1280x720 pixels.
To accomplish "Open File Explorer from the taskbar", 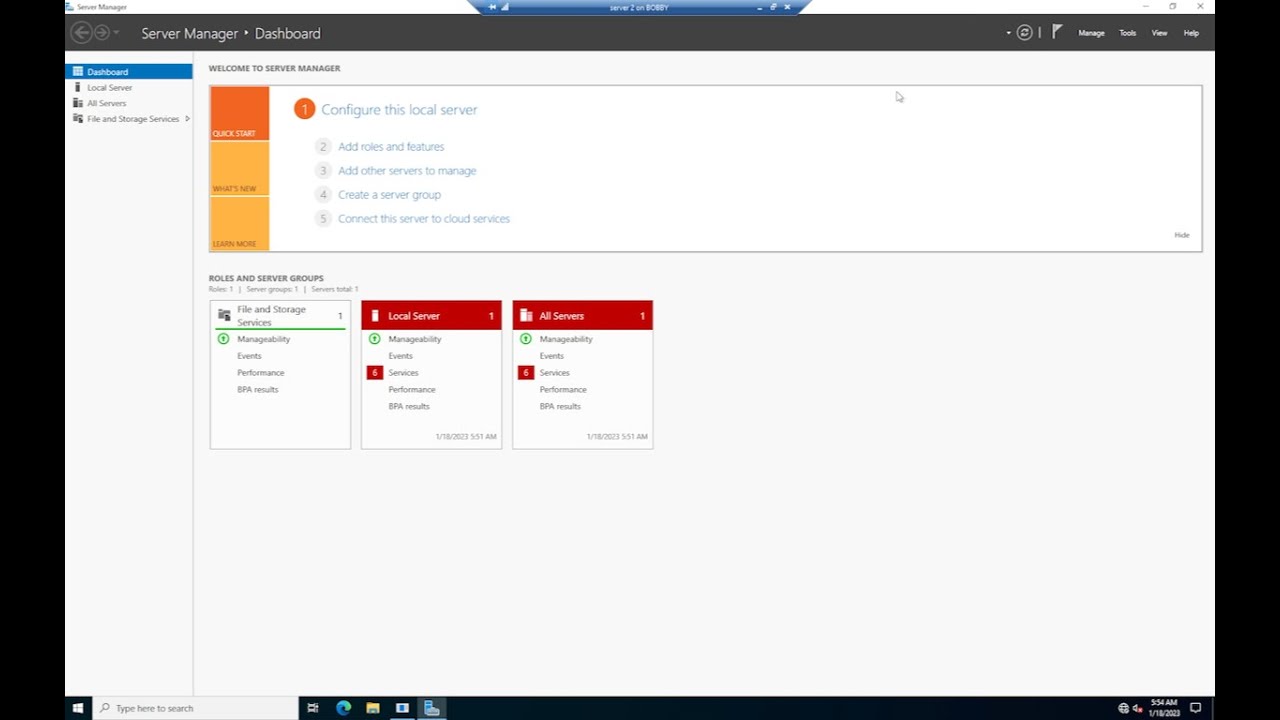I will (x=373, y=708).
